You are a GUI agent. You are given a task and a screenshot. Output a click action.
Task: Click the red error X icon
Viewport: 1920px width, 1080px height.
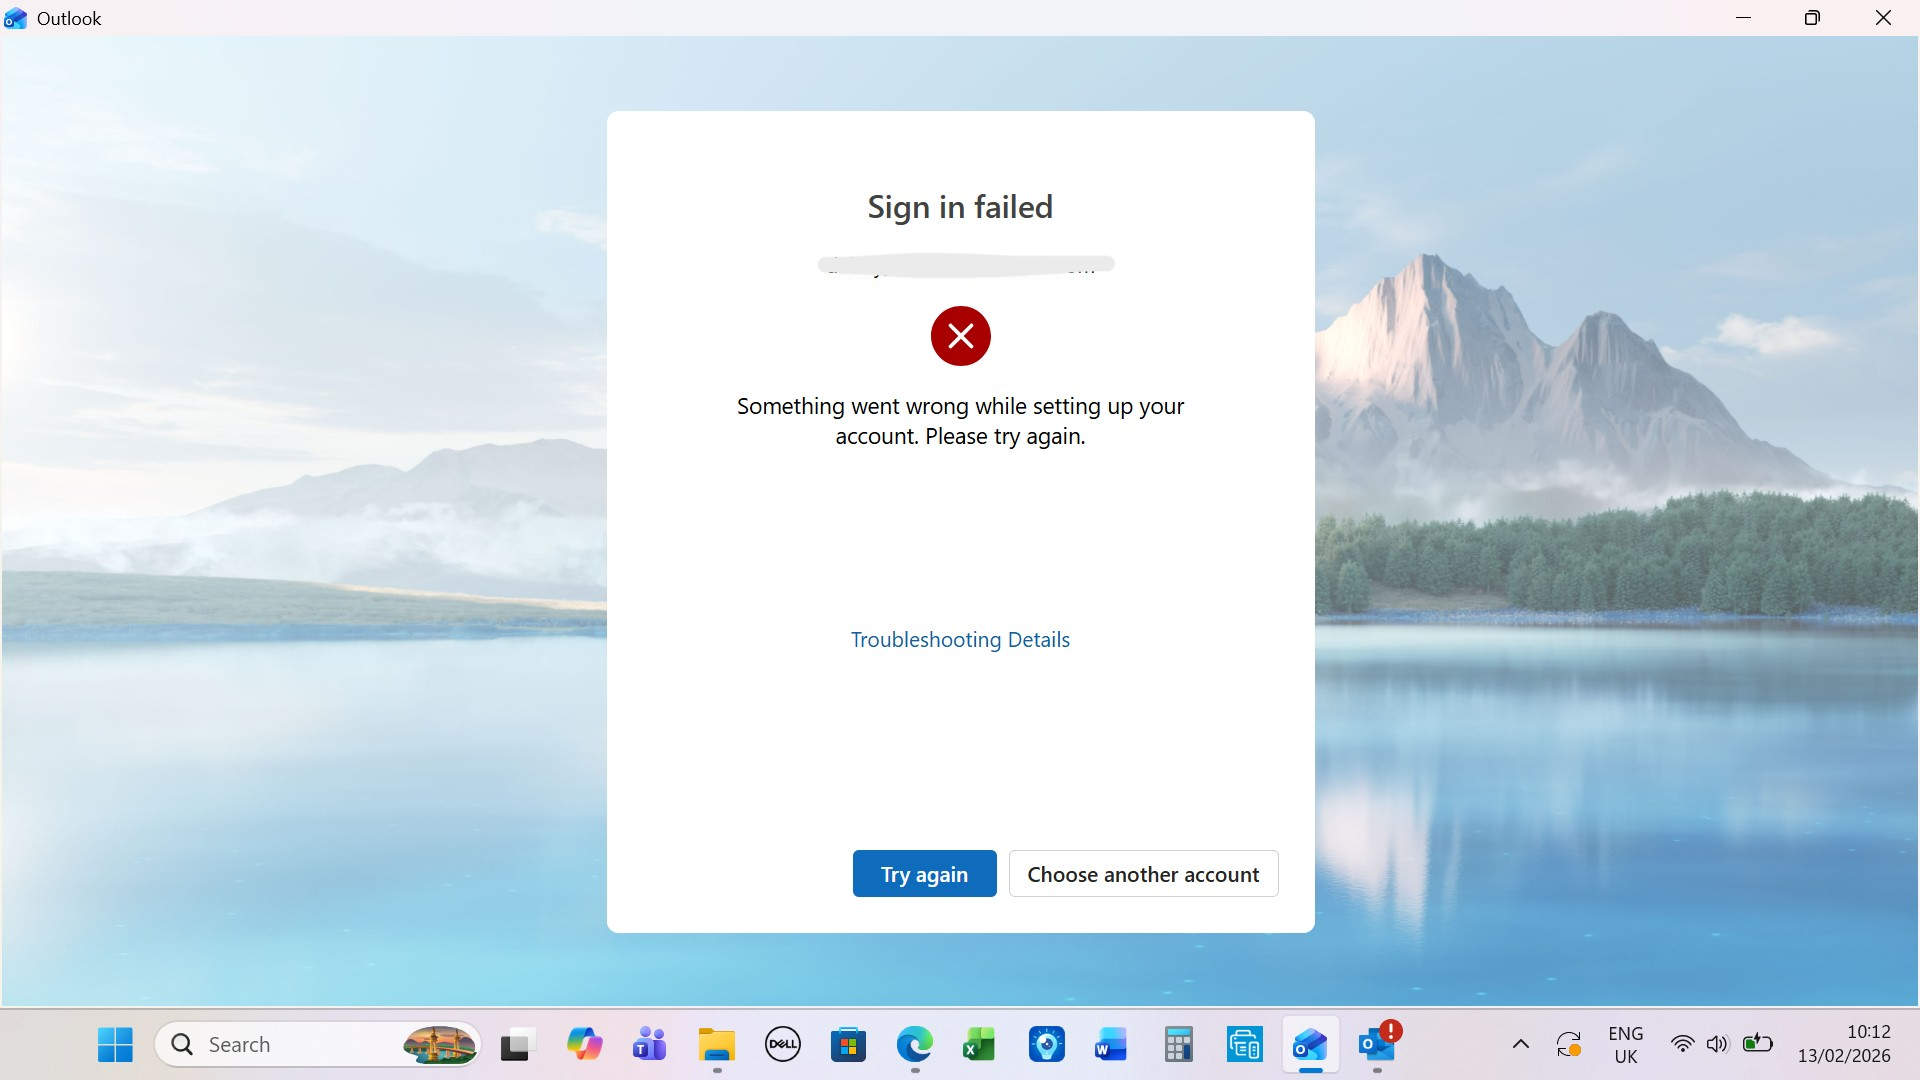pos(960,336)
